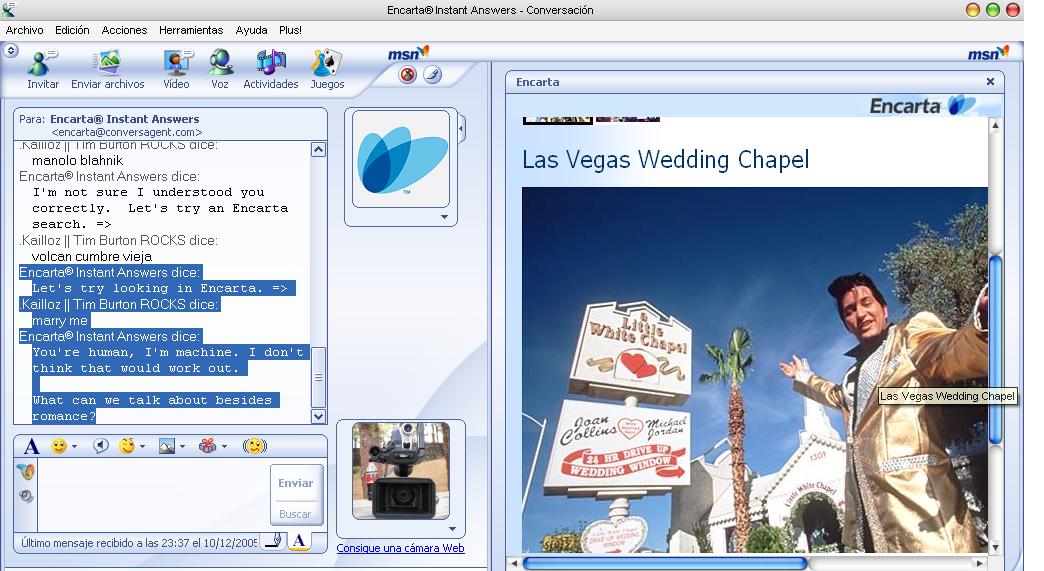
Task: Click the Las Vegas Wedding Chapel photo
Action: point(754,369)
